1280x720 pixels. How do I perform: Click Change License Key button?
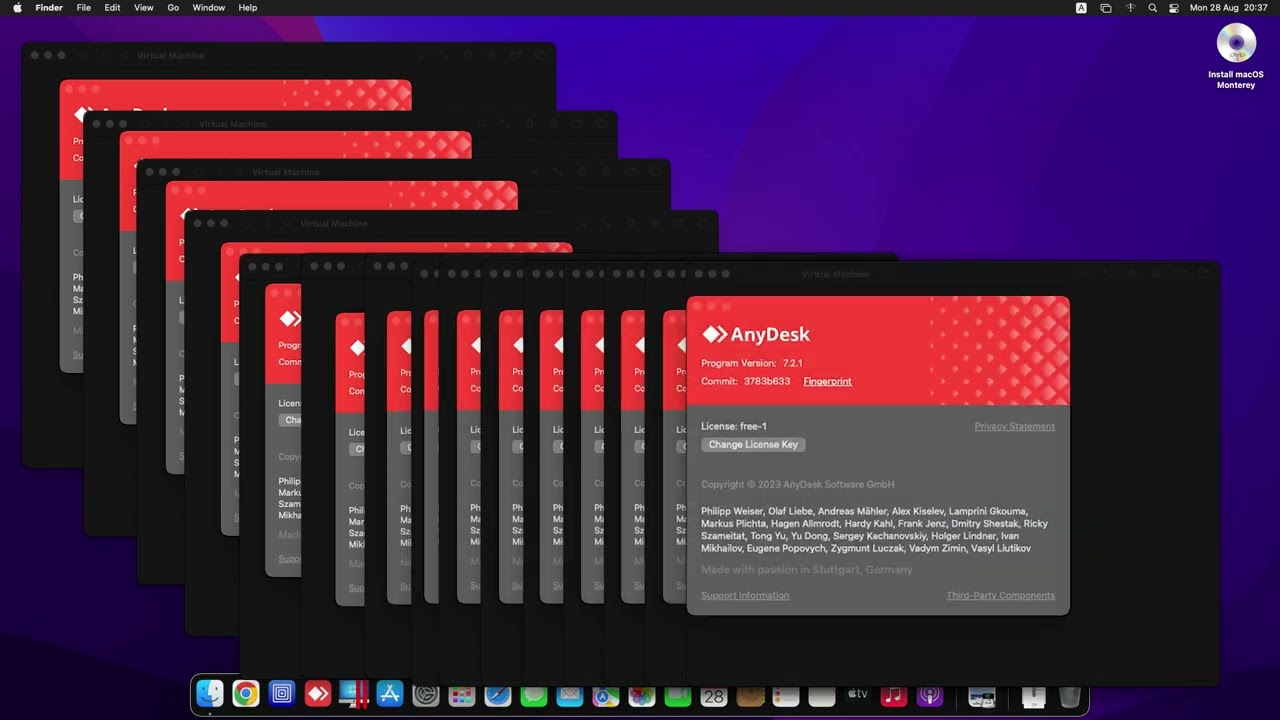[x=753, y=445]
